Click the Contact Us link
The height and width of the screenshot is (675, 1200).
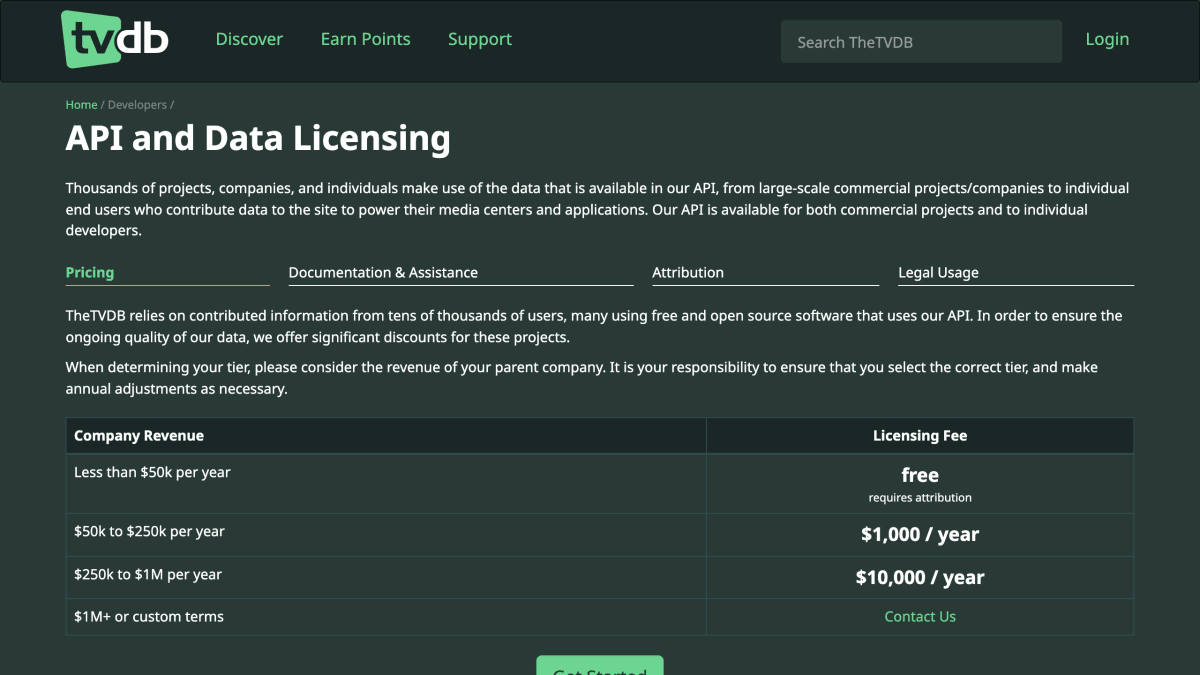[x=920, y=617]
